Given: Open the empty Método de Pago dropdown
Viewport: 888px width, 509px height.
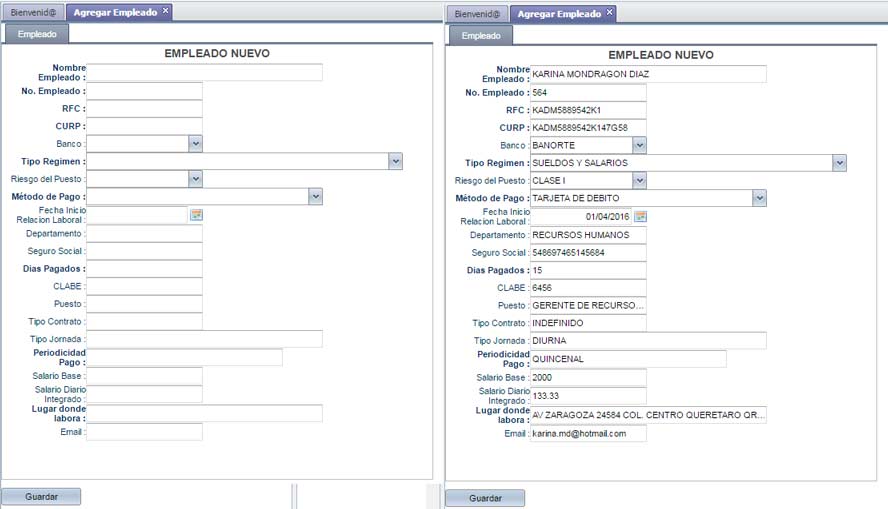Looking at the screenshot, I should [315, 197].
